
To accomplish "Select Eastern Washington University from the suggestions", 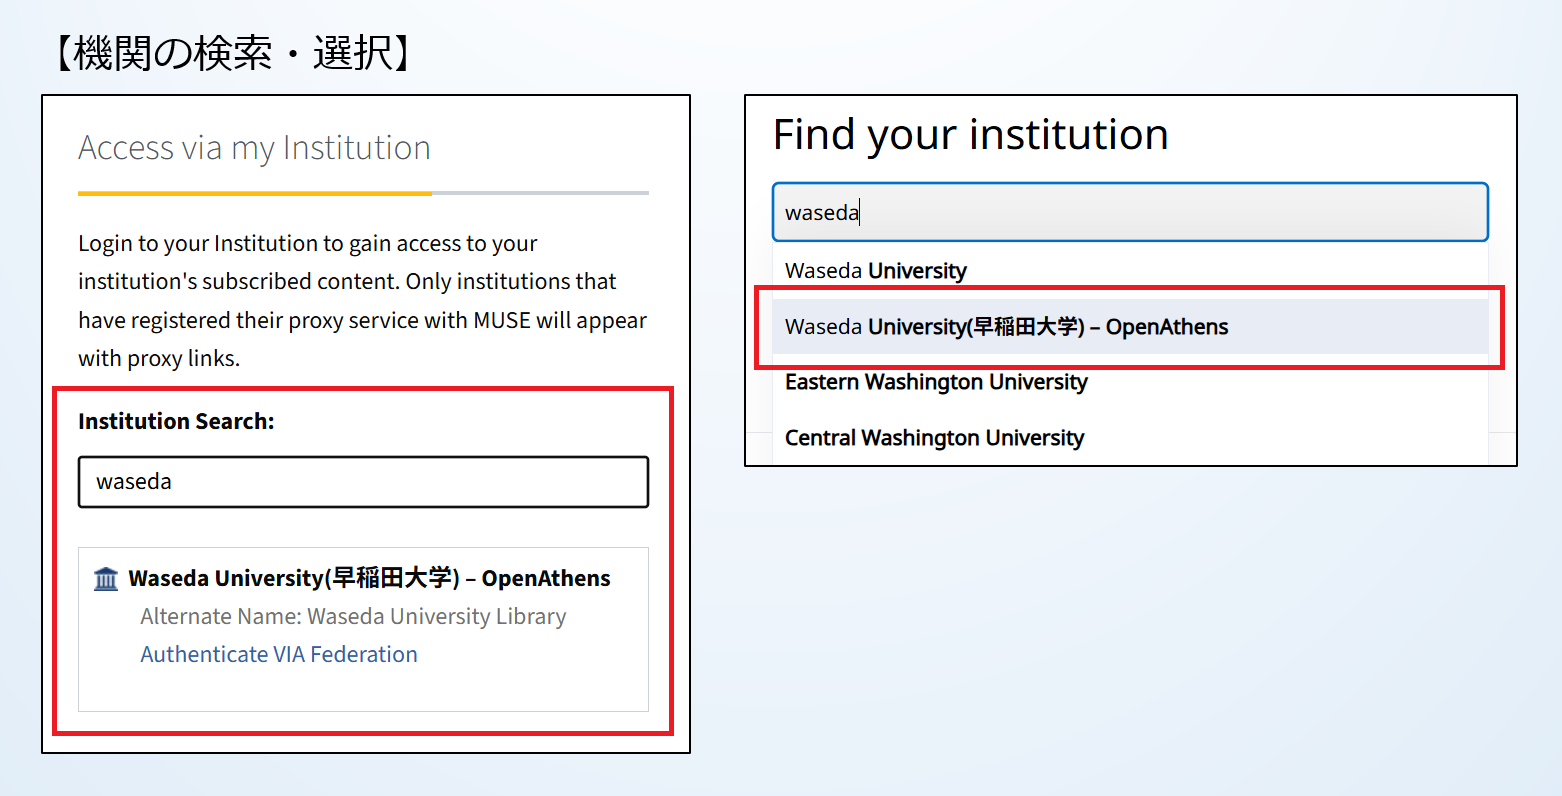I will (x=936, y=382).
